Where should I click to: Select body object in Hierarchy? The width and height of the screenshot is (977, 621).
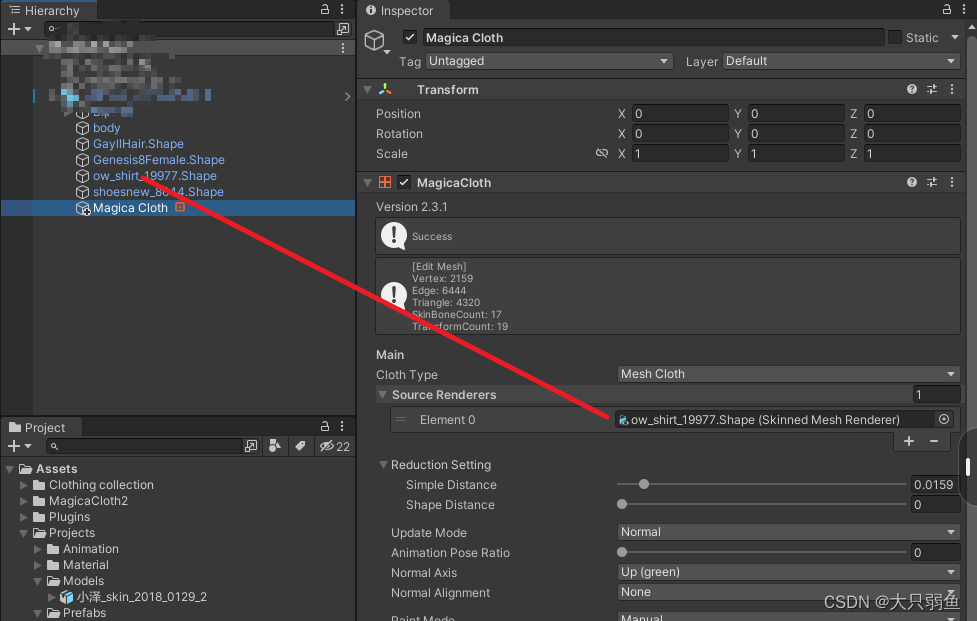click(106, 128)
